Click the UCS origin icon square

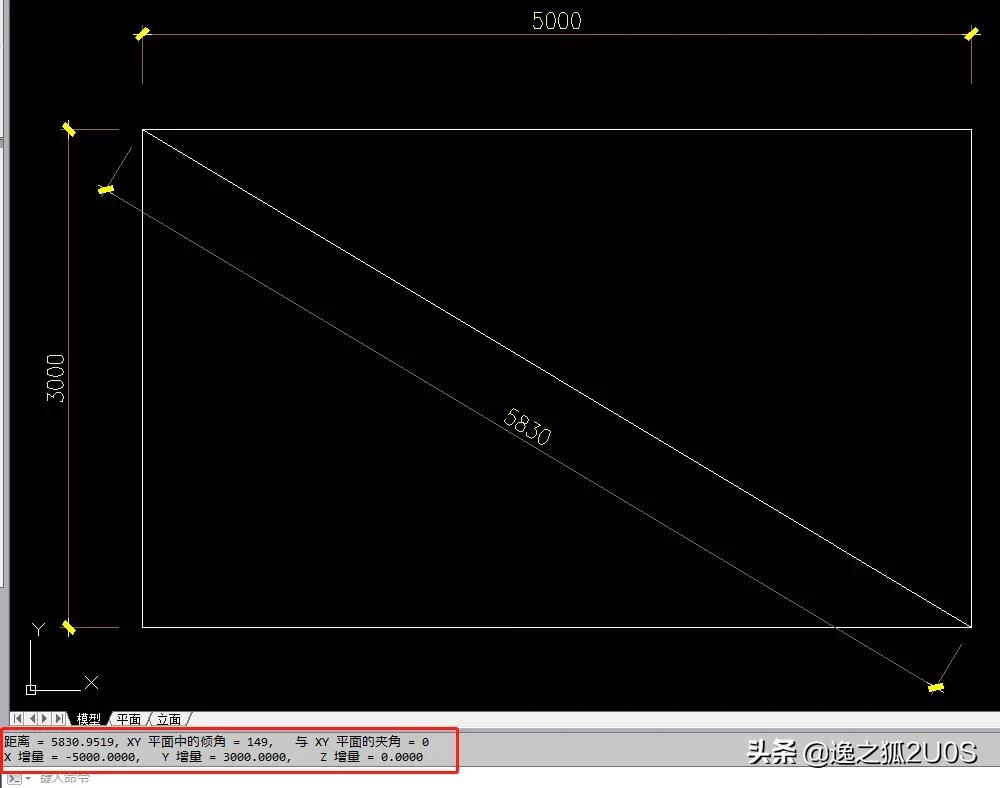coord(31,689)
